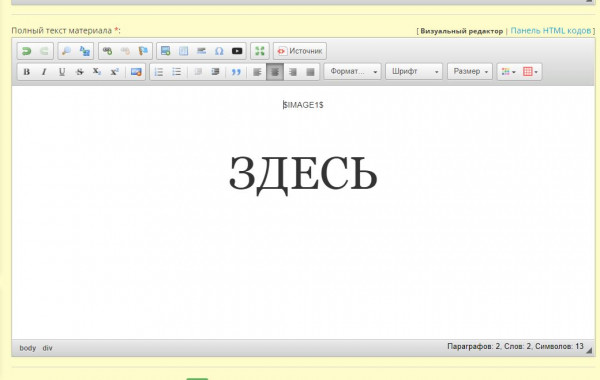Open the Find magnifier tool
The image size is (600, 380).
click(67, 51)
